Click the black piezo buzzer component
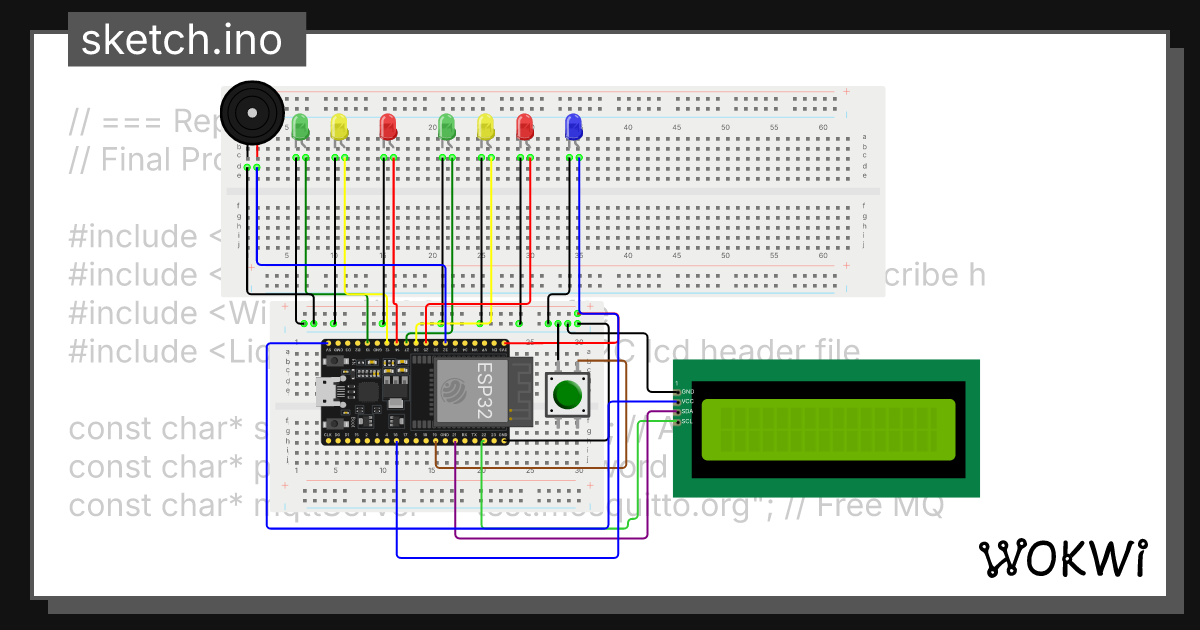The width and height of the screenshot is (1200, 630). [252, 114]
